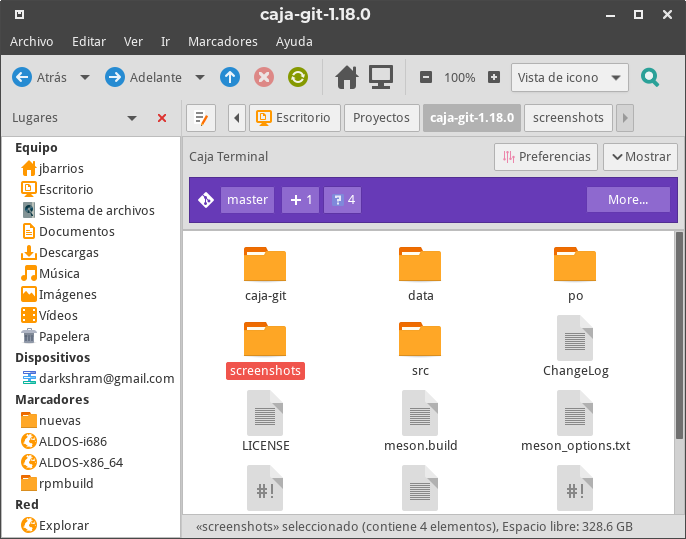The image size is (686, 539).
Task: Click the file view vertical scrollbar
Action: (x=679, y=335)
